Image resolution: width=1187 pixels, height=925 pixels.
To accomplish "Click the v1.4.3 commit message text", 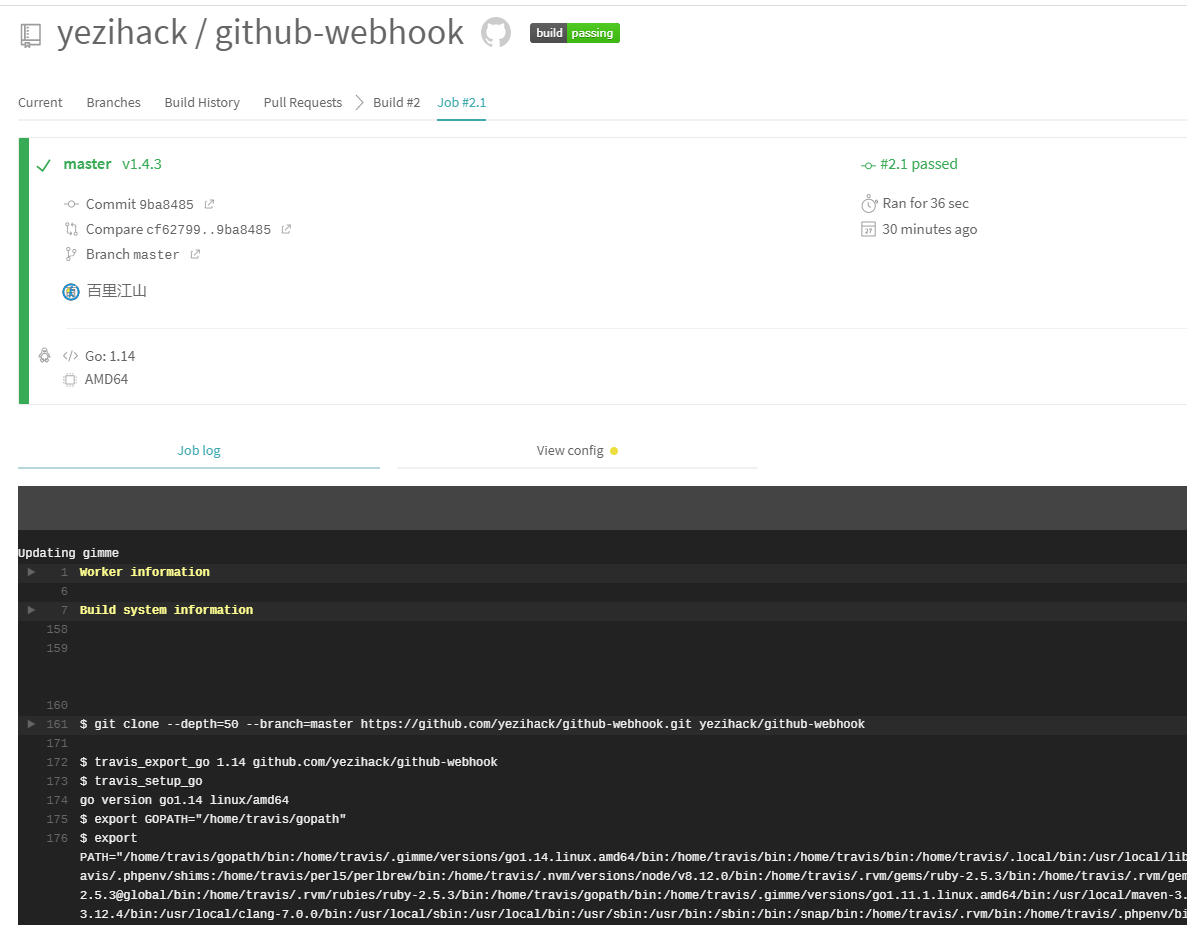I will [x=142, y=164].
